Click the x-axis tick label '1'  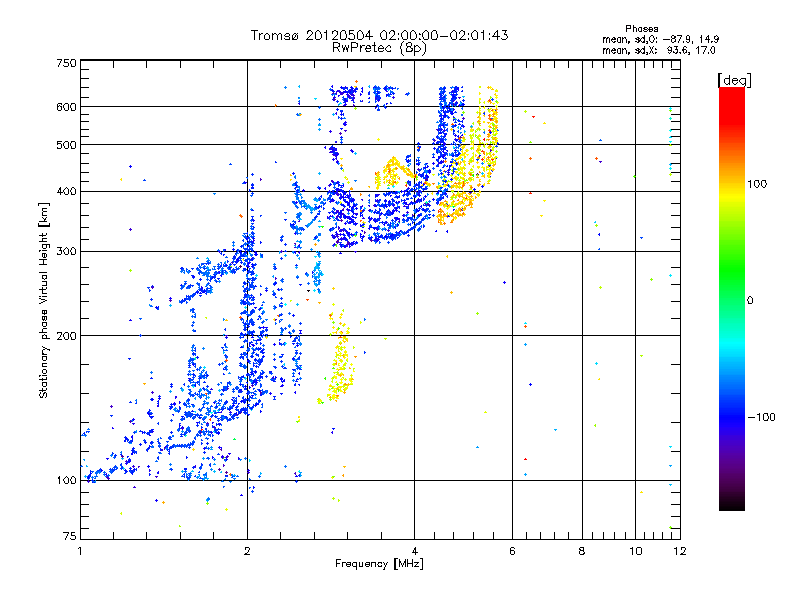[x=80, y=551]
